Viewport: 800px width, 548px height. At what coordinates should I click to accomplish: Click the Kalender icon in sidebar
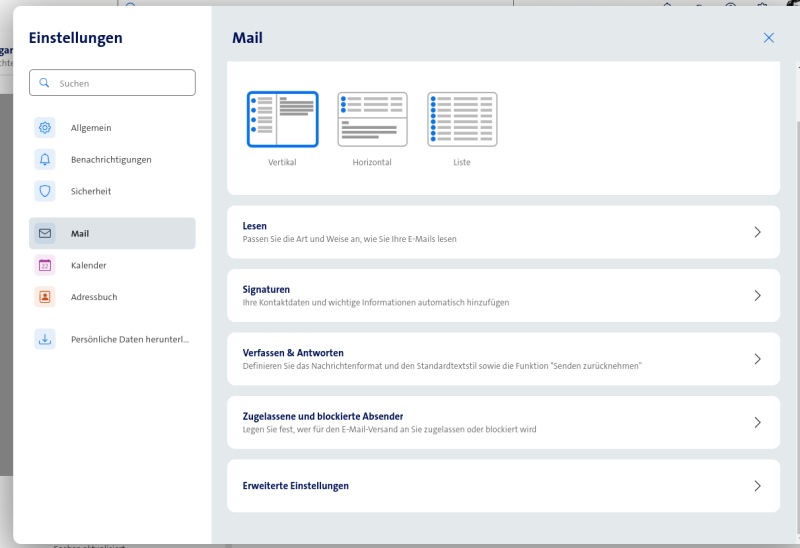(45, 265)
